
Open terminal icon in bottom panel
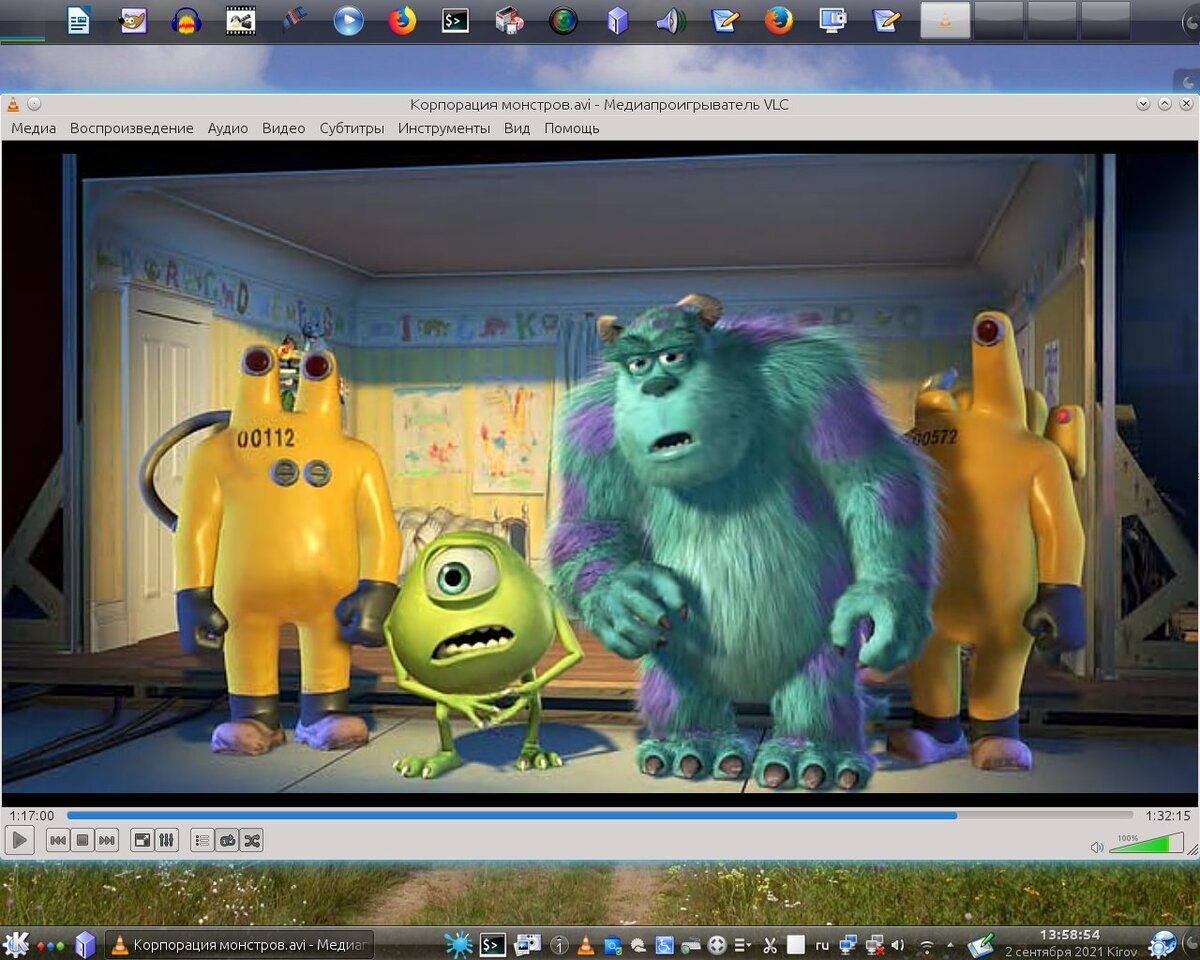[x=492, y=944]
